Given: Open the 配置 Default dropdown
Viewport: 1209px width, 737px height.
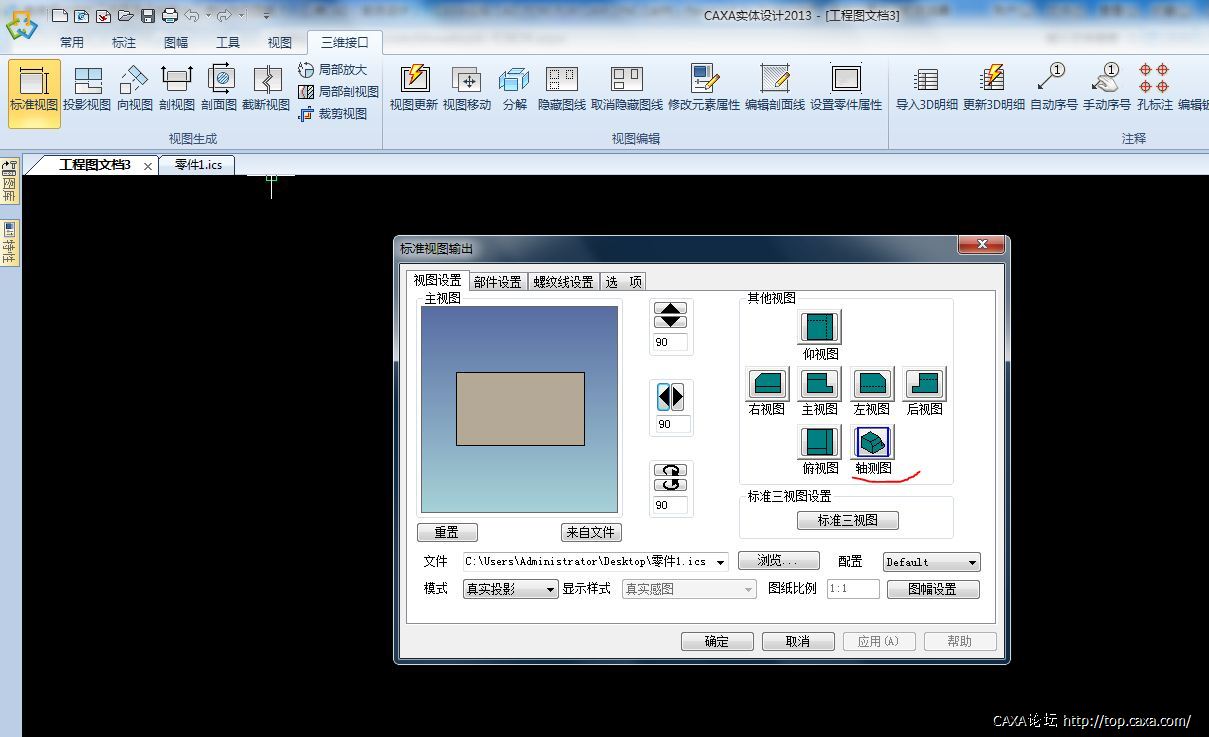Looking at the screenshot, I should click(972, 562).
